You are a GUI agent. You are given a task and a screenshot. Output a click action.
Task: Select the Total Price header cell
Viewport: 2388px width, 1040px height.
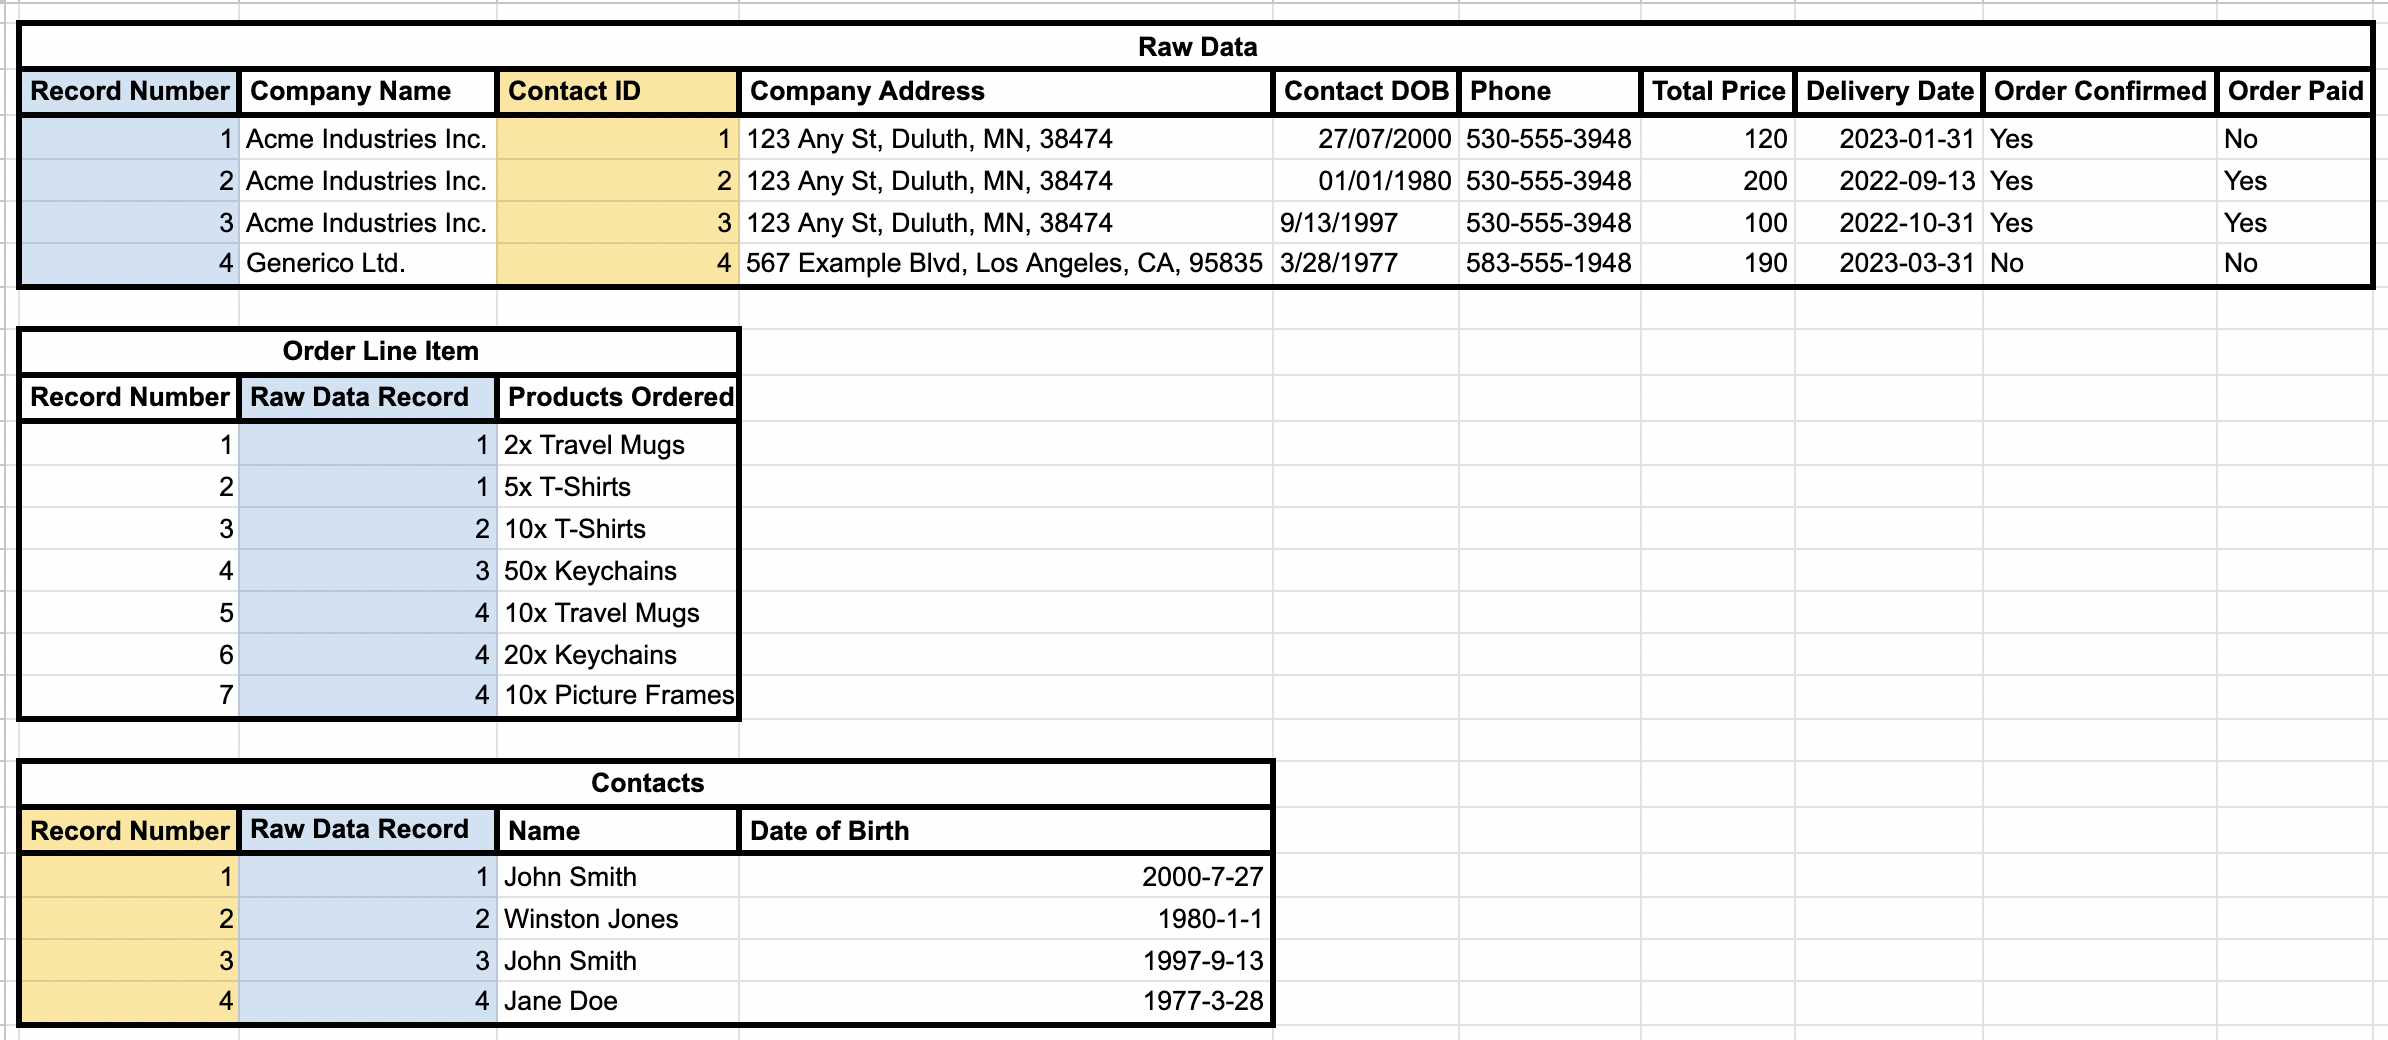point(1718,91)
